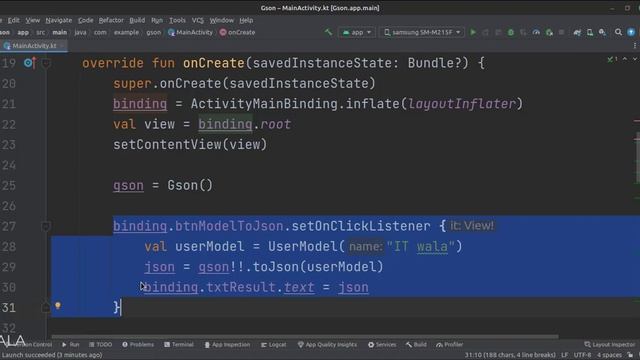The height and width of the screenshot is (360, 640).
Task: Open the SDK Manager toolbar icon
Action: pyautogui.click(x=602, y=32)
